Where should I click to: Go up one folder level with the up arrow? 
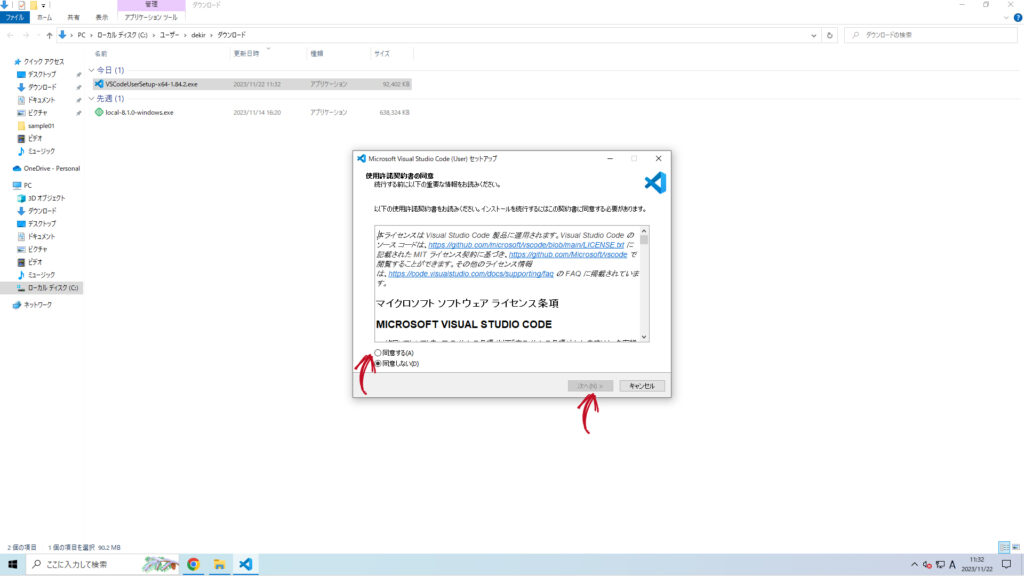[49, 35]
